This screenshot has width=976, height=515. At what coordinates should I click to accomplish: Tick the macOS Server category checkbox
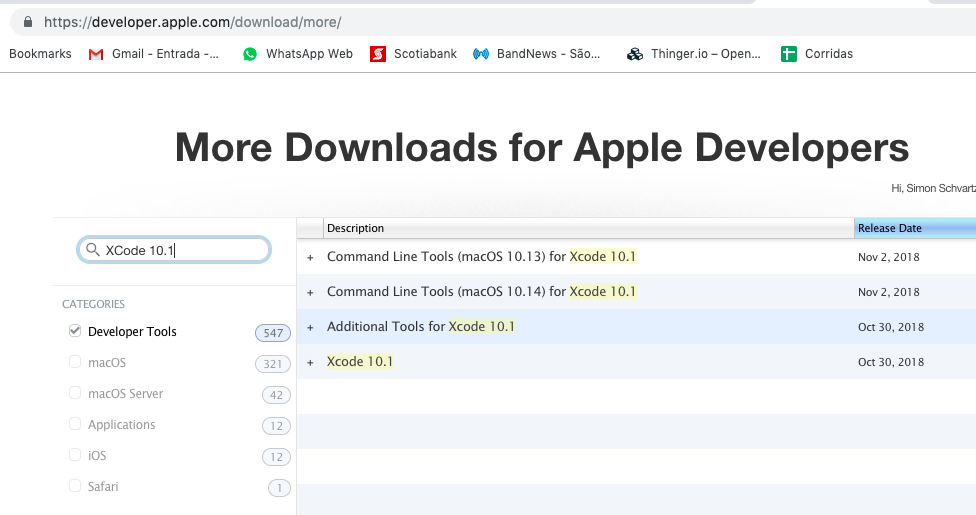coord(75,393)
